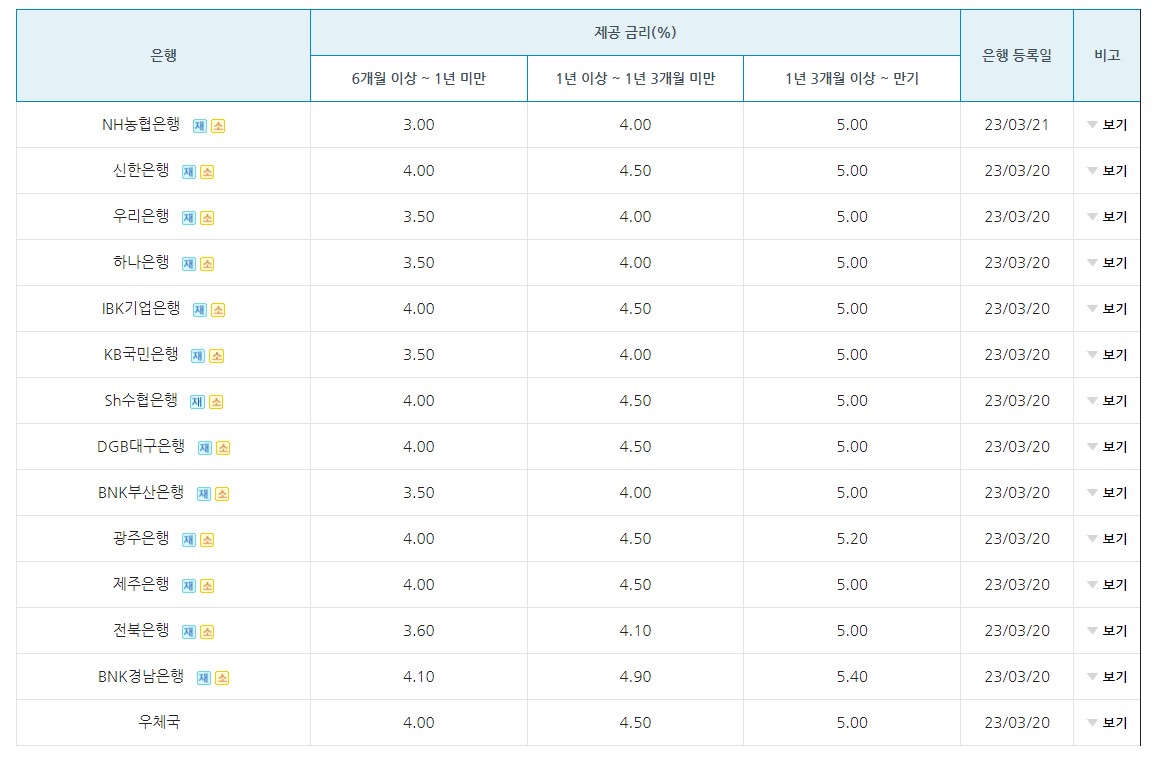Select the NH농협은행 bank name
Screen dimensions: 1152x766
(141, 124)
